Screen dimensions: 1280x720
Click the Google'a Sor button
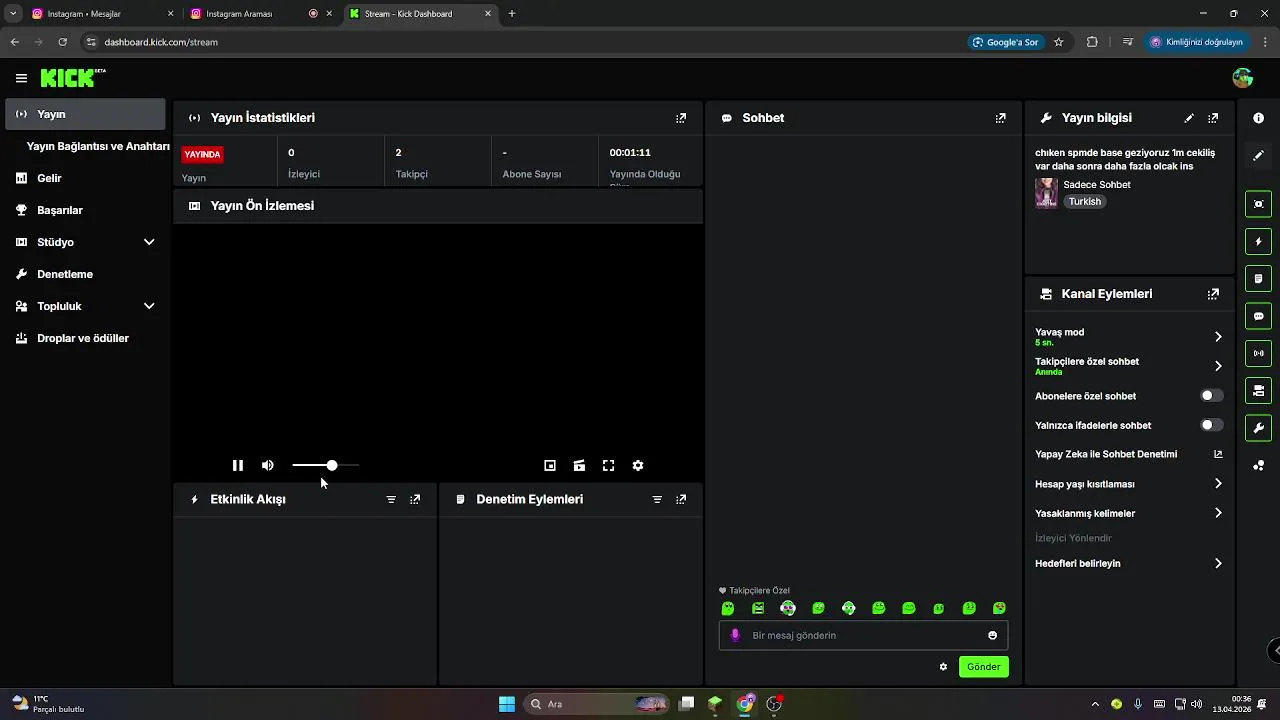[x=1006, y=42]
